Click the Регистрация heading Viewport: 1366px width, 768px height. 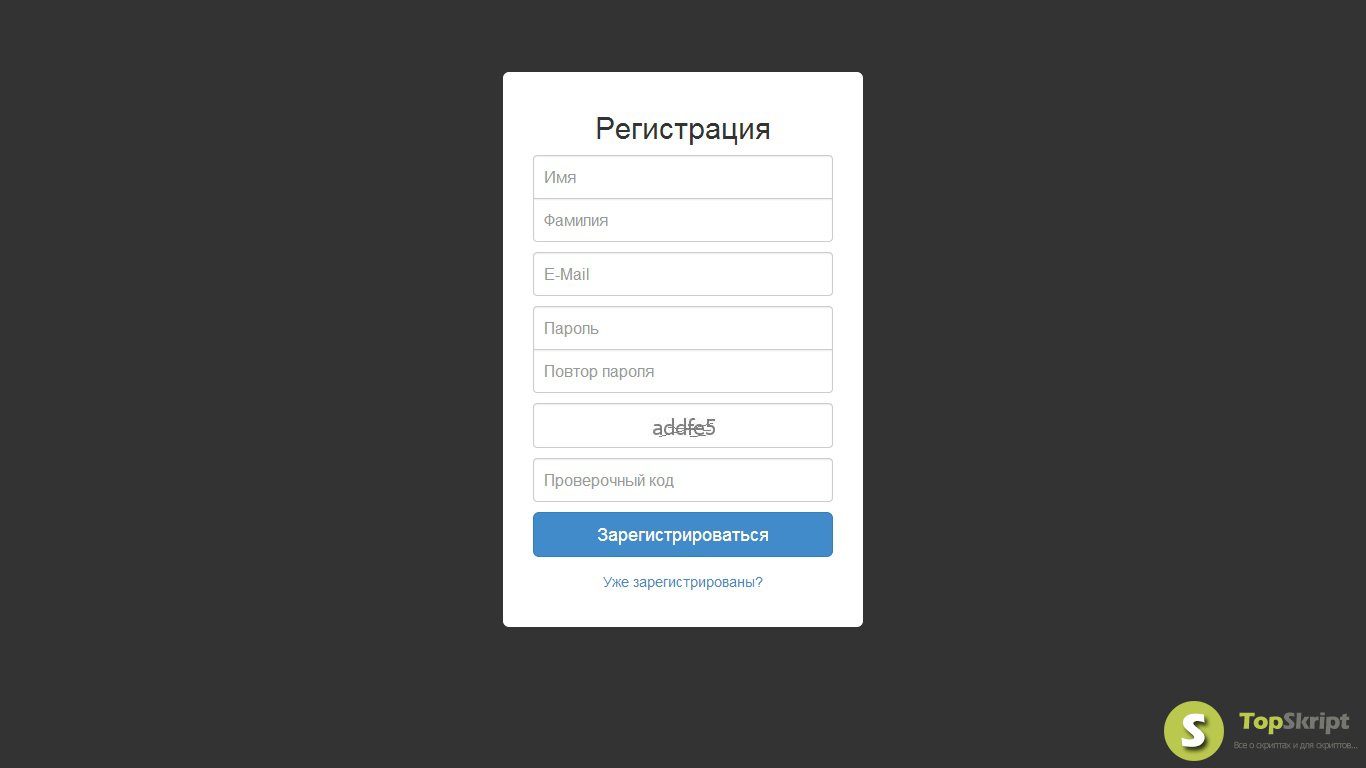(683, 129)
